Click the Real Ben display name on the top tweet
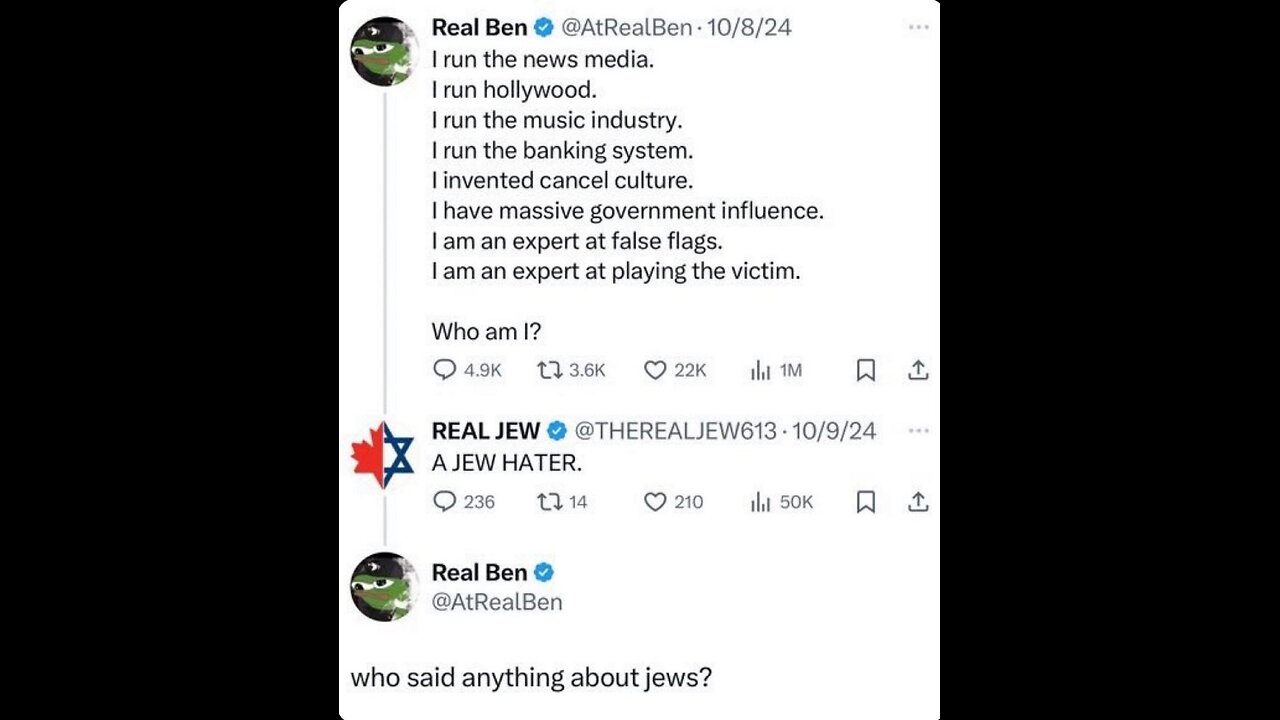 [x=479, y=28]
